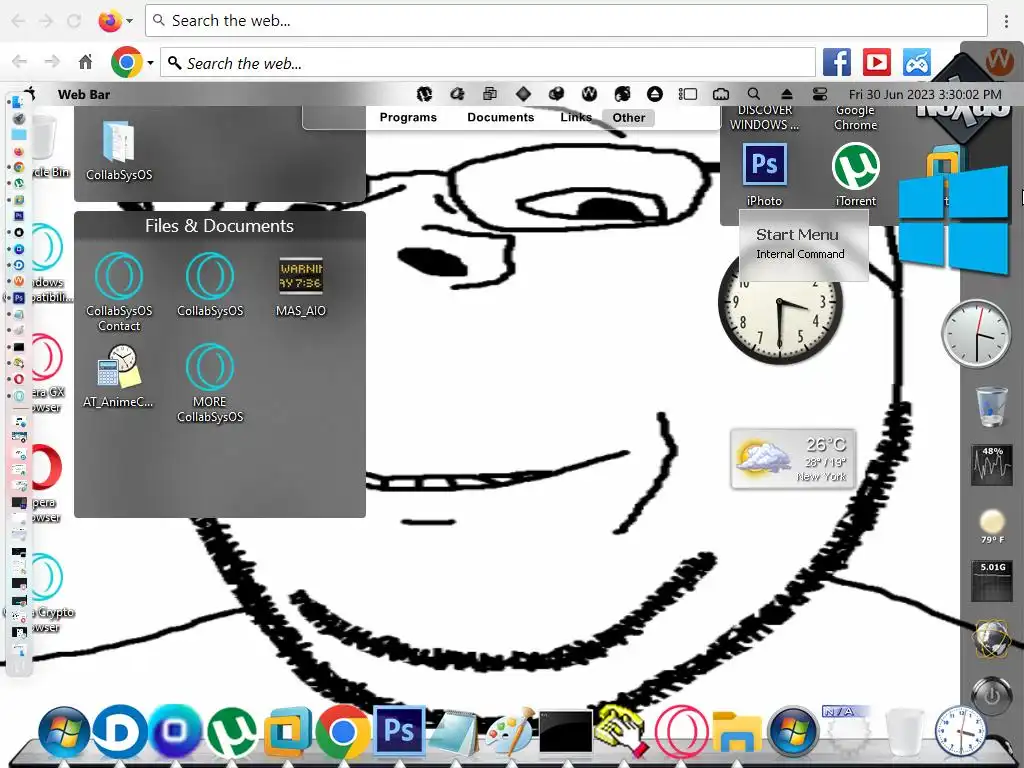The image size is (1024, 768).
Task: Open the yellow hand cursor dock icon
Action: [x=622, y=730]
